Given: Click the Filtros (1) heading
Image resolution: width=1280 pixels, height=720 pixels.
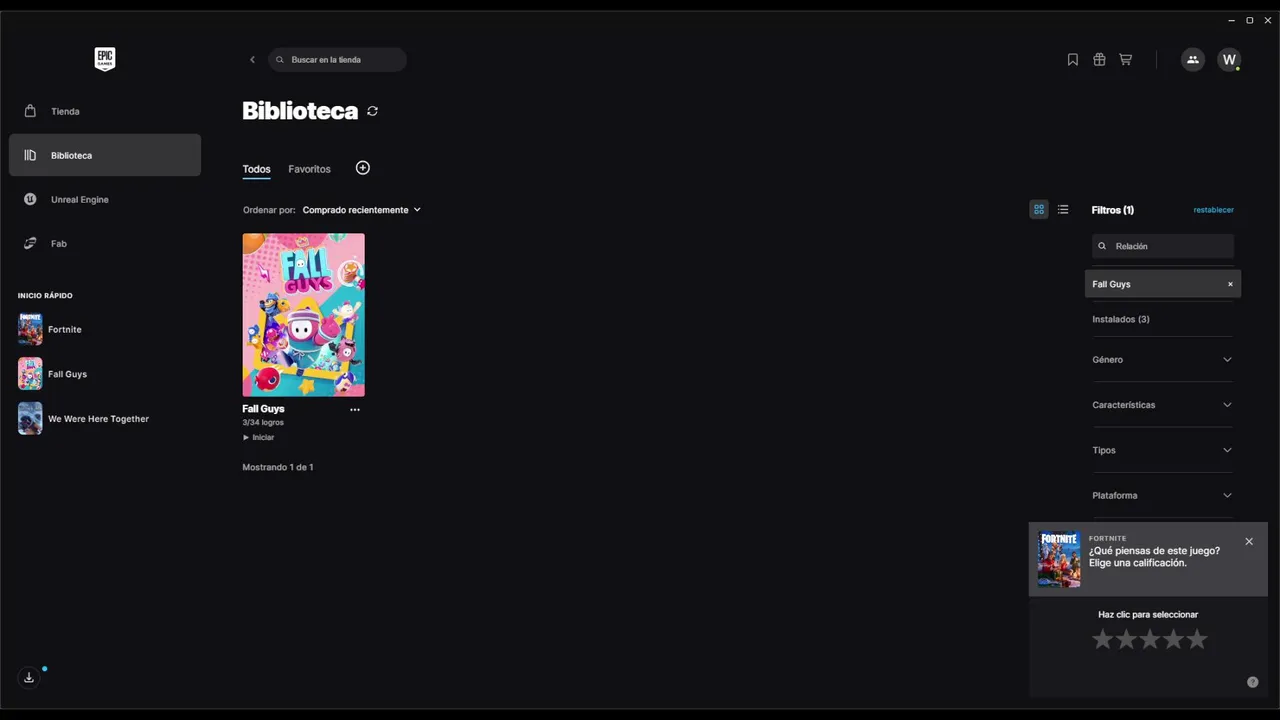Looking at the screenshot, I should click(x=1113, y=210).
